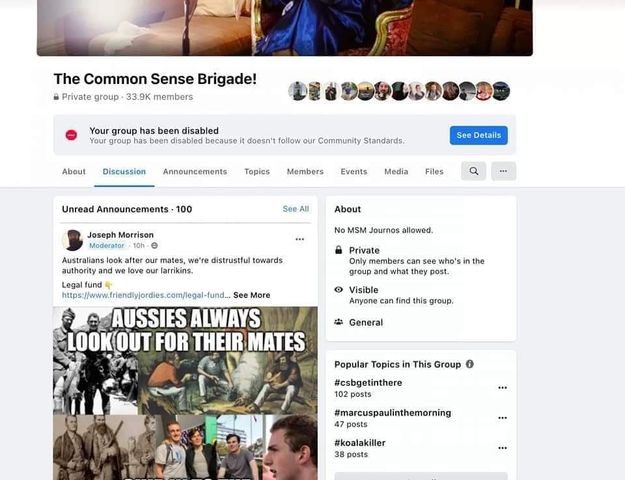This screenshot has width=625, height=480.
Task: Open the friendlyjordies legal-fund link
Action: 146,295
